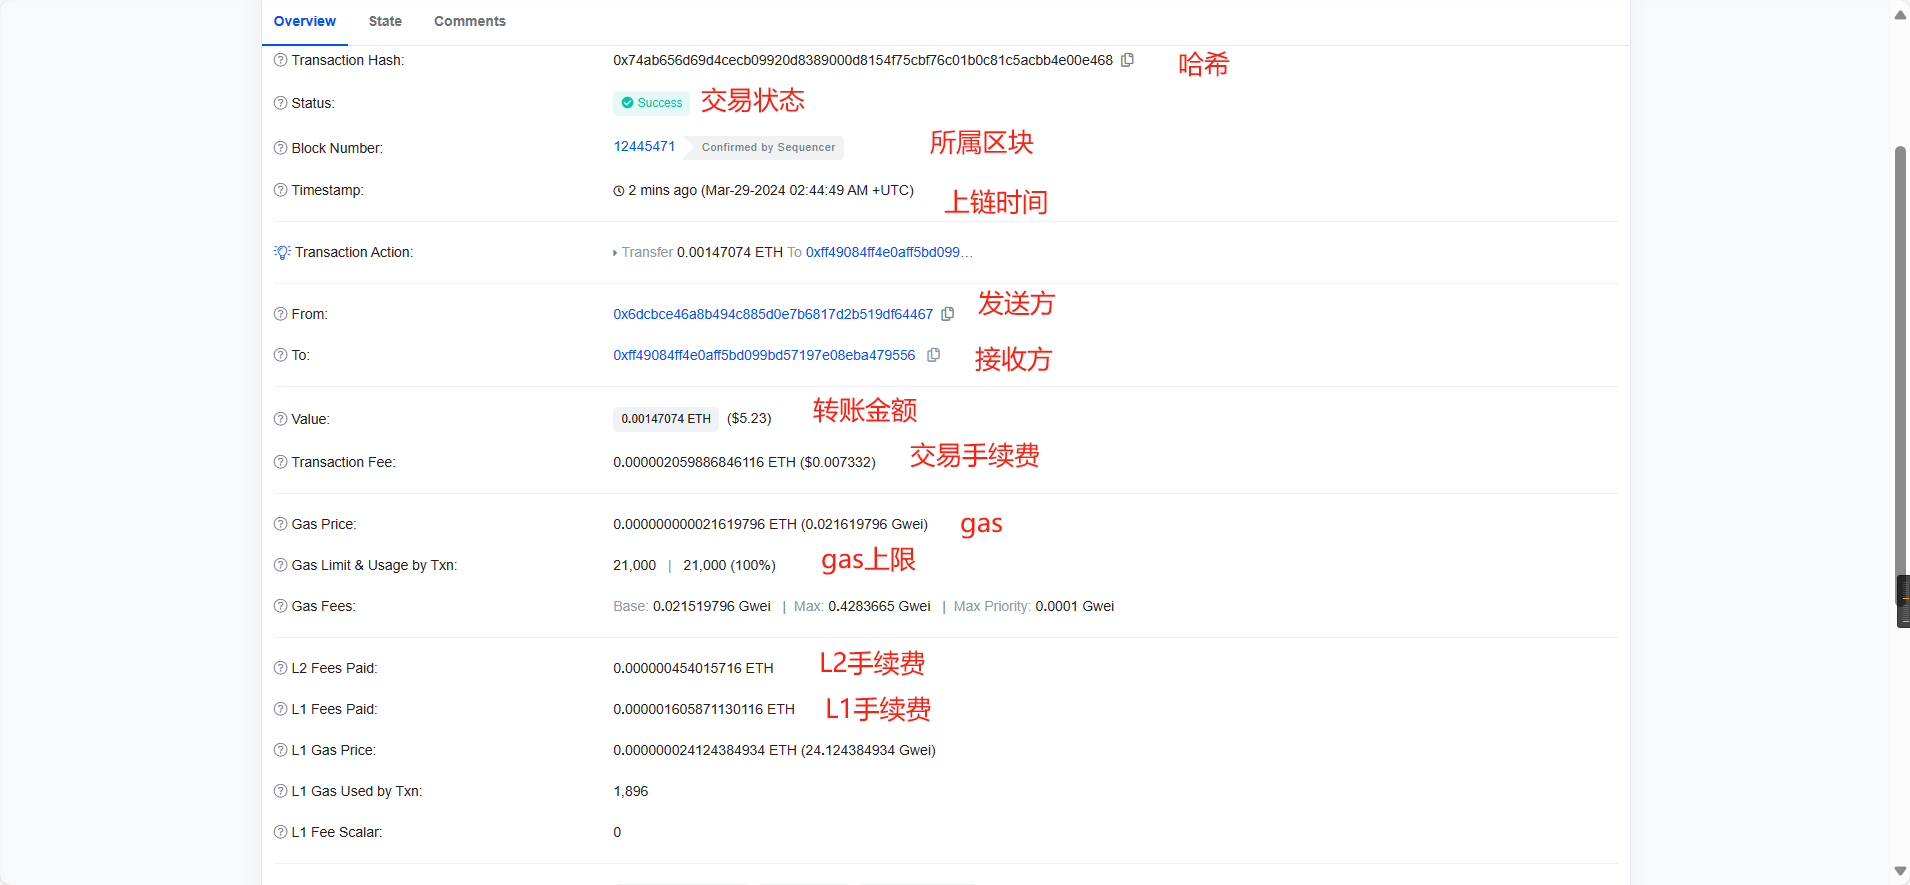Screen dimensions: 1910x885
Task: Click help icon beside Transaction Fee
Action: coord(280,462)
